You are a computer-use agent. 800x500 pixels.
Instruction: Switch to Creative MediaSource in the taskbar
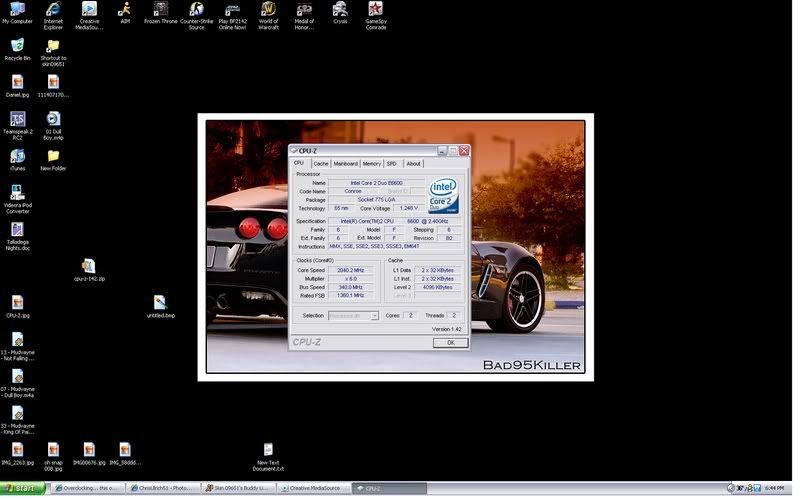(312, 489)
